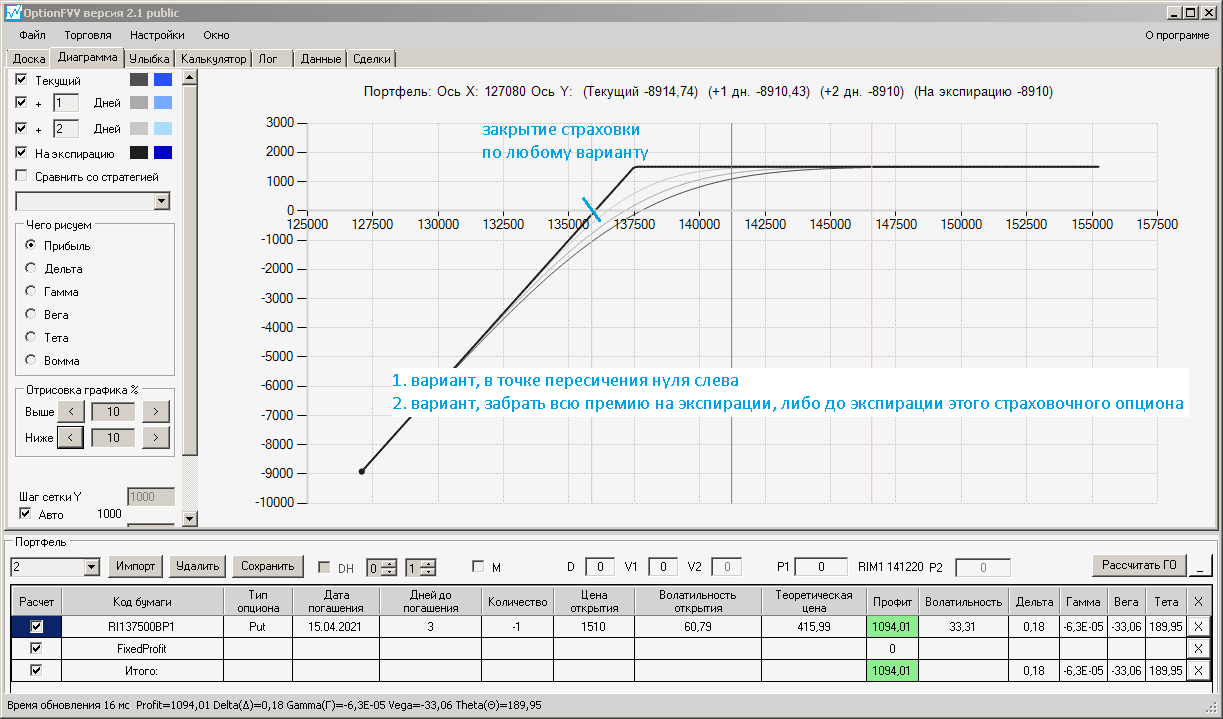Click the X header above the row delete buttons
Image resolution: width=1223 pixels, height=719 pixels.
click(x=1199, y=602)
